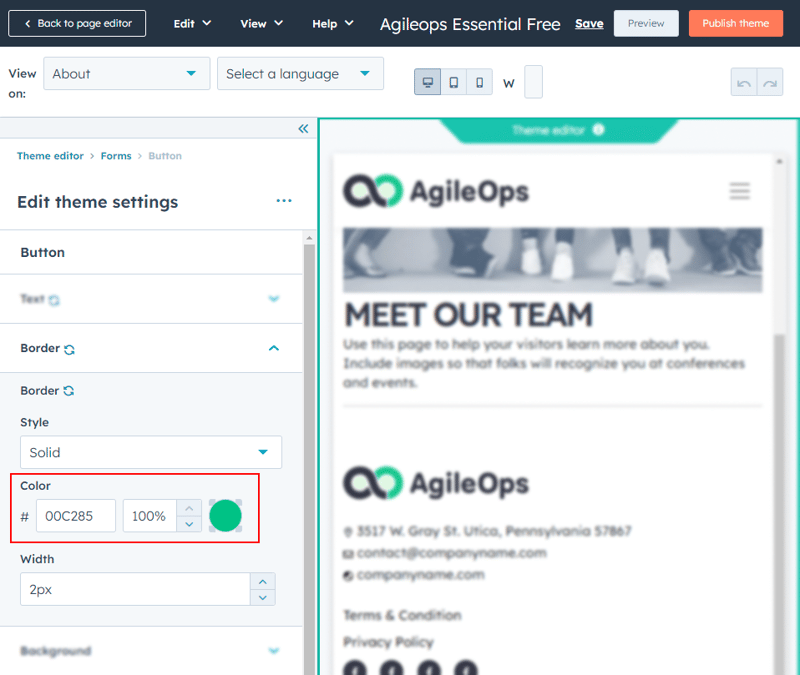Collapse the sidebar with double-chevron icon

(303, 128)
